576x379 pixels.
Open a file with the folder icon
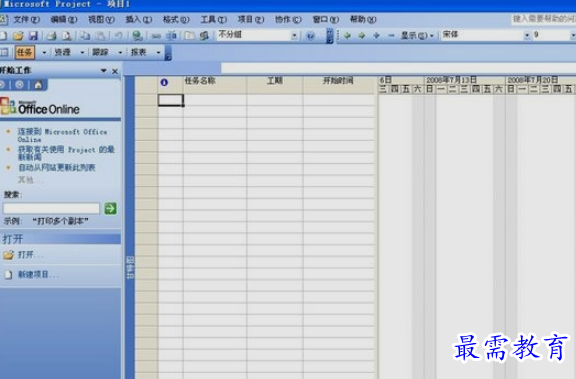point(18,36)
